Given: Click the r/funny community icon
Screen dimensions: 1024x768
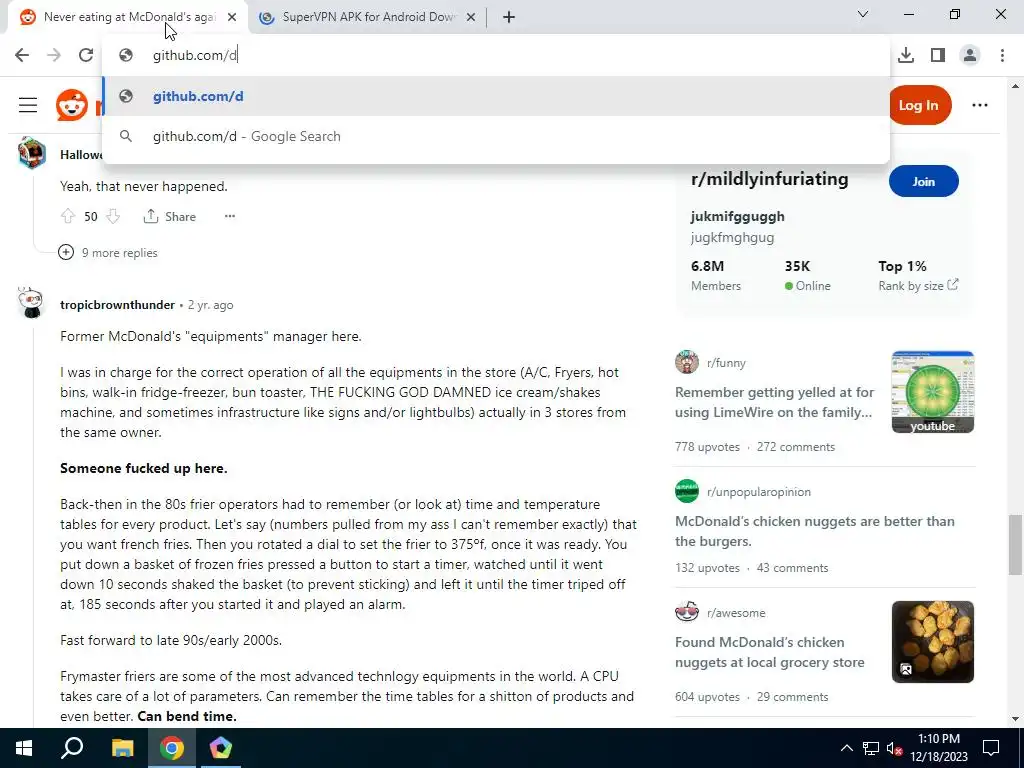Looking at the screenshot, I should (x=686, y=362).
